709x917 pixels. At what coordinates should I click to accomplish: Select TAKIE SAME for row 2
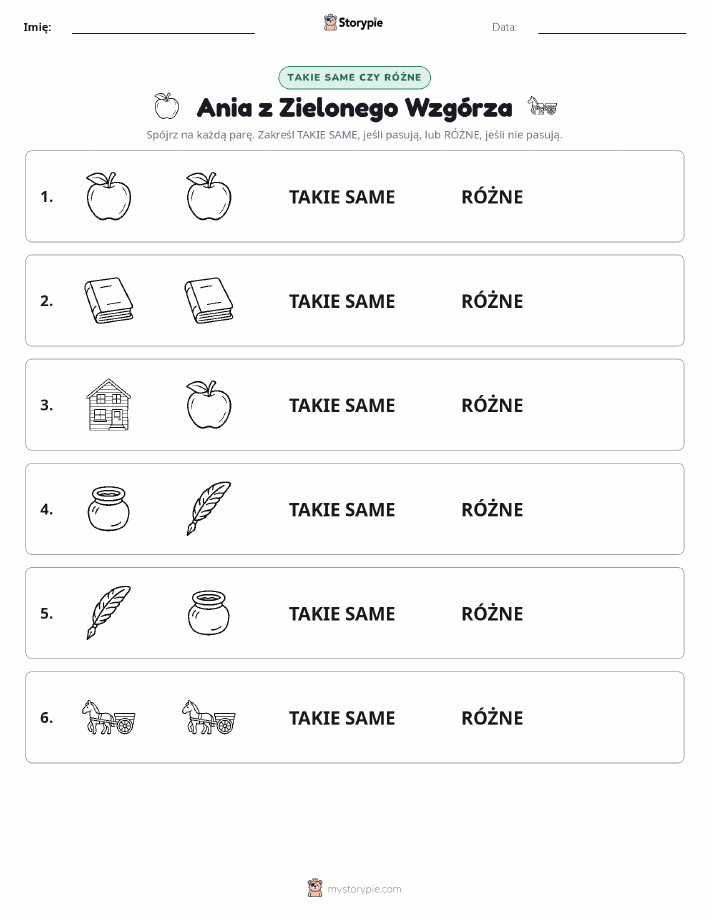click(342, 301)
